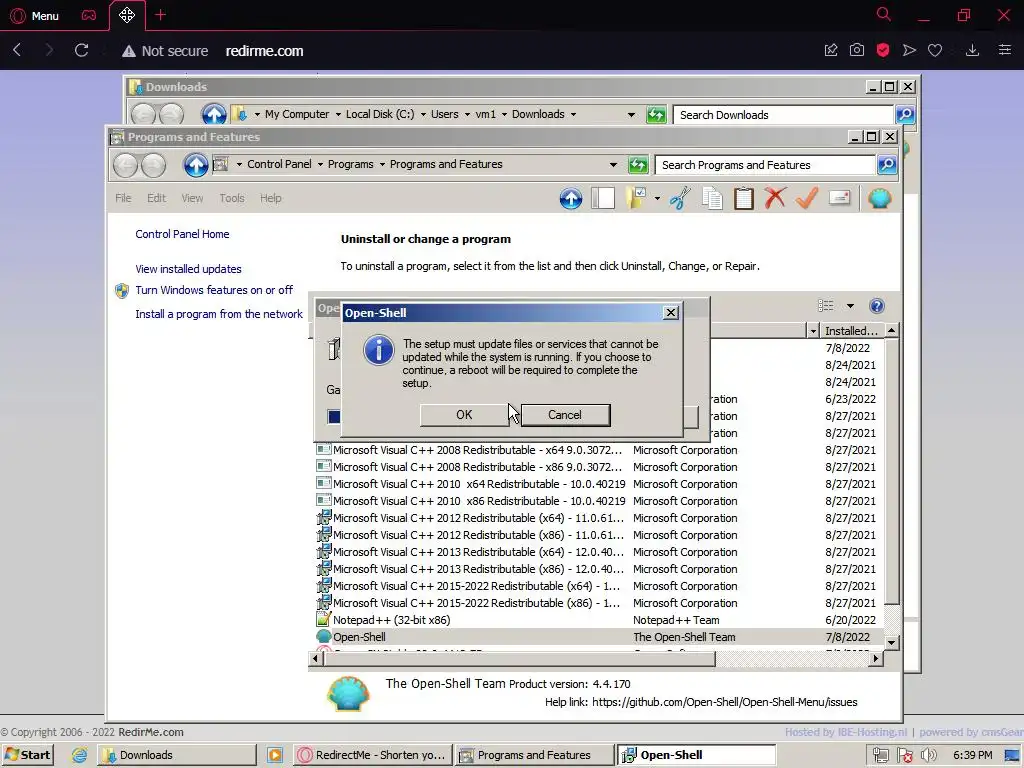Click horizontal scroll left arrow of program list

pos(315,659)
